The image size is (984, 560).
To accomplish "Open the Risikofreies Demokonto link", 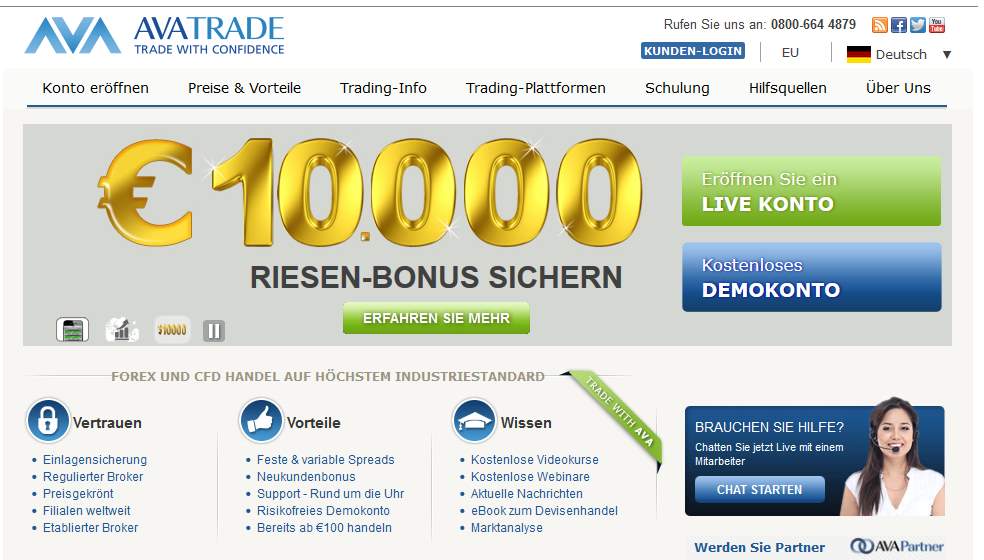I will tap(323, 510).
